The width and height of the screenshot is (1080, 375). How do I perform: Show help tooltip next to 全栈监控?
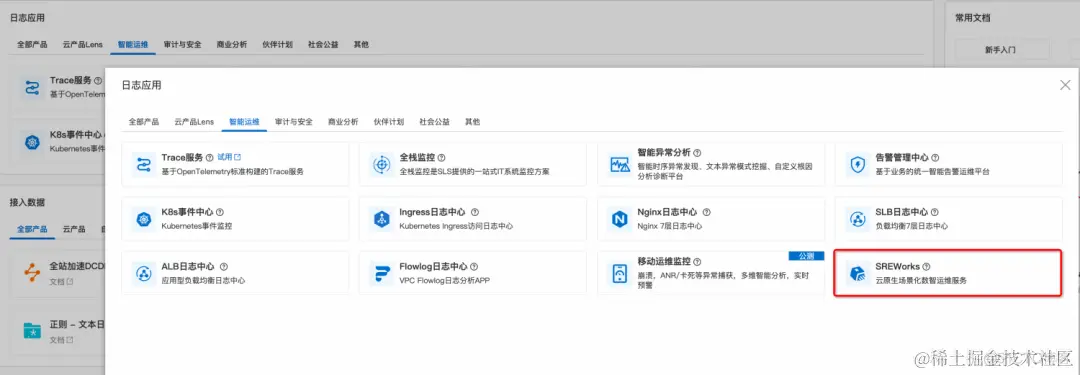(442, 158)
